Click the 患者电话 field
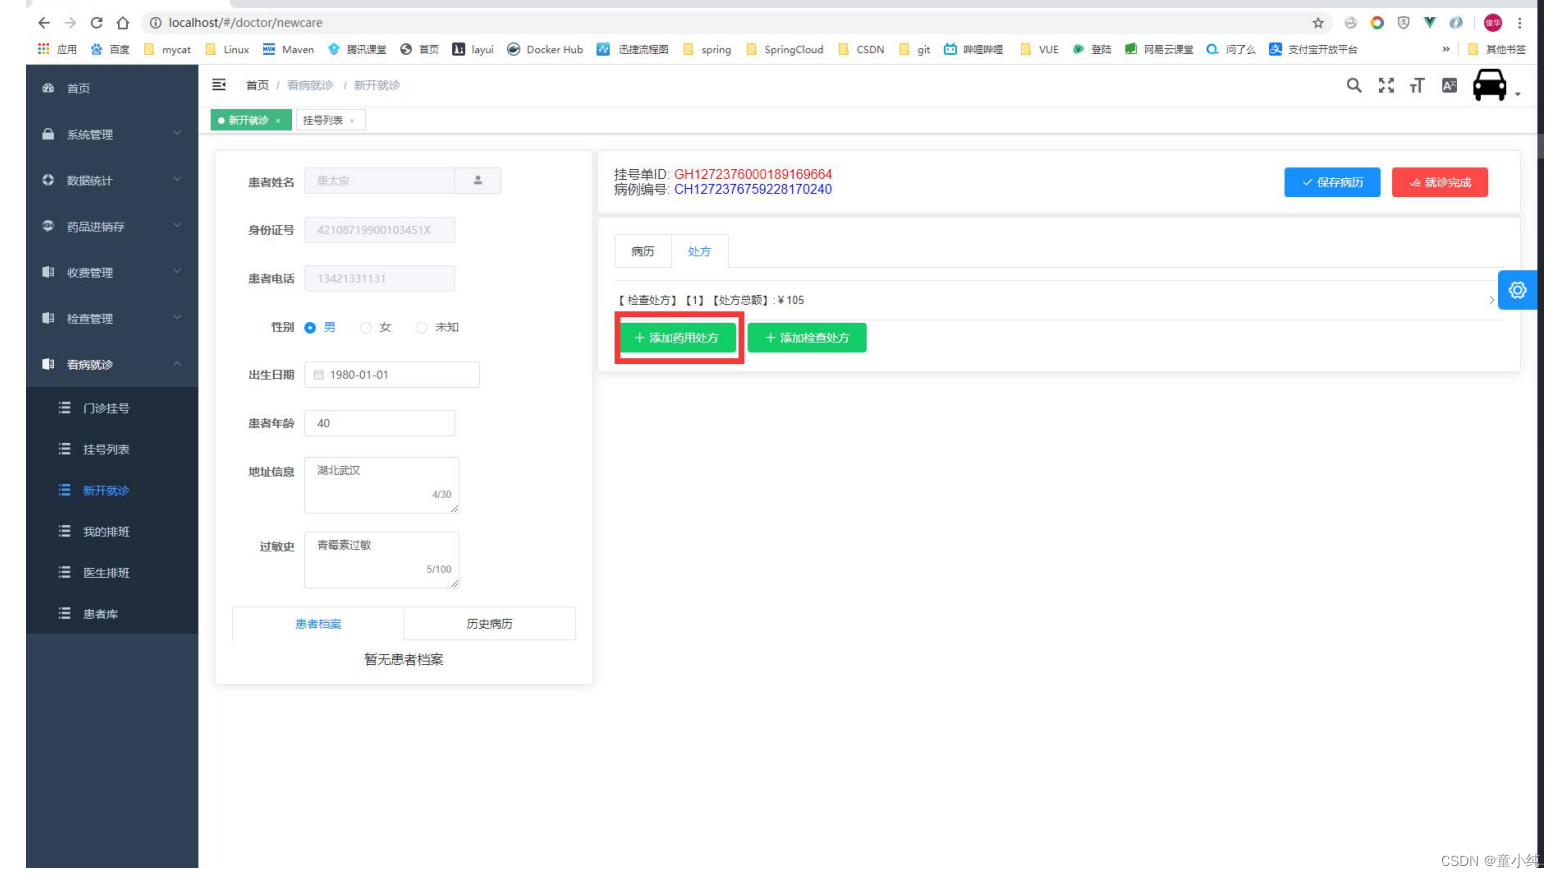The image size is (1556, 877). [379, 278]
